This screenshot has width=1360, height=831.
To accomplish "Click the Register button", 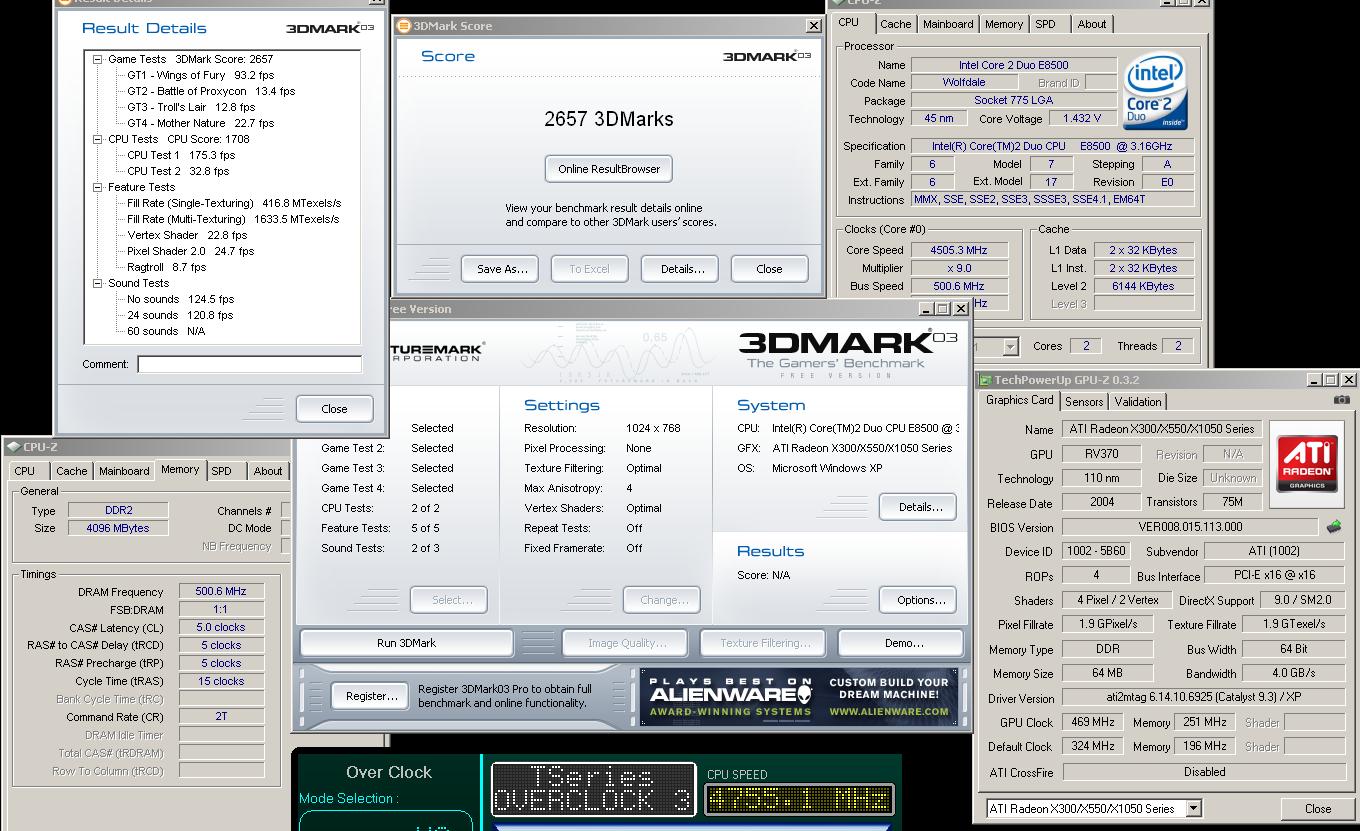I will coord(371,696).
